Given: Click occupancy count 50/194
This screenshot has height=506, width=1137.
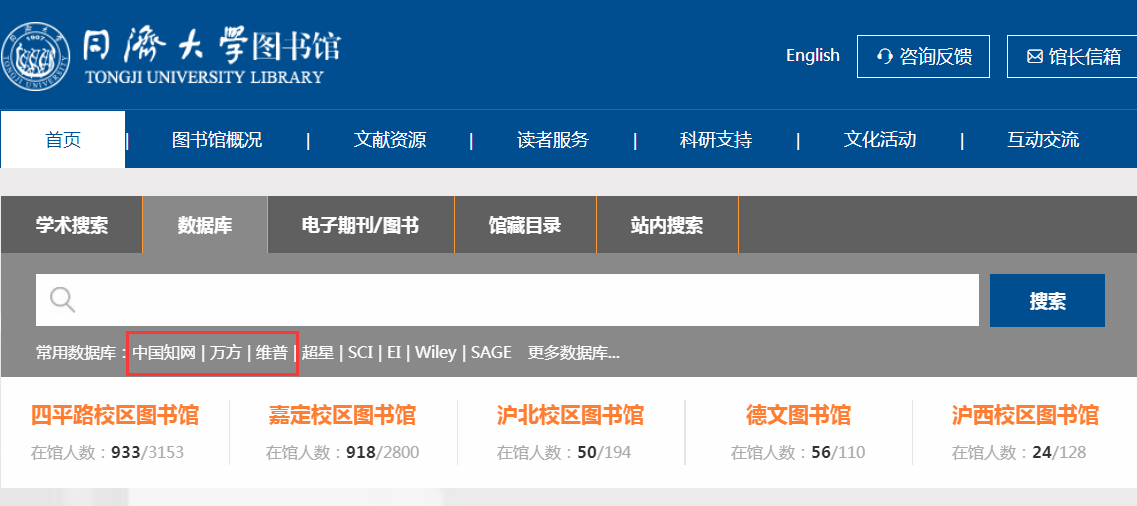Looking at the screenshot, I should [x=604, y=453].
